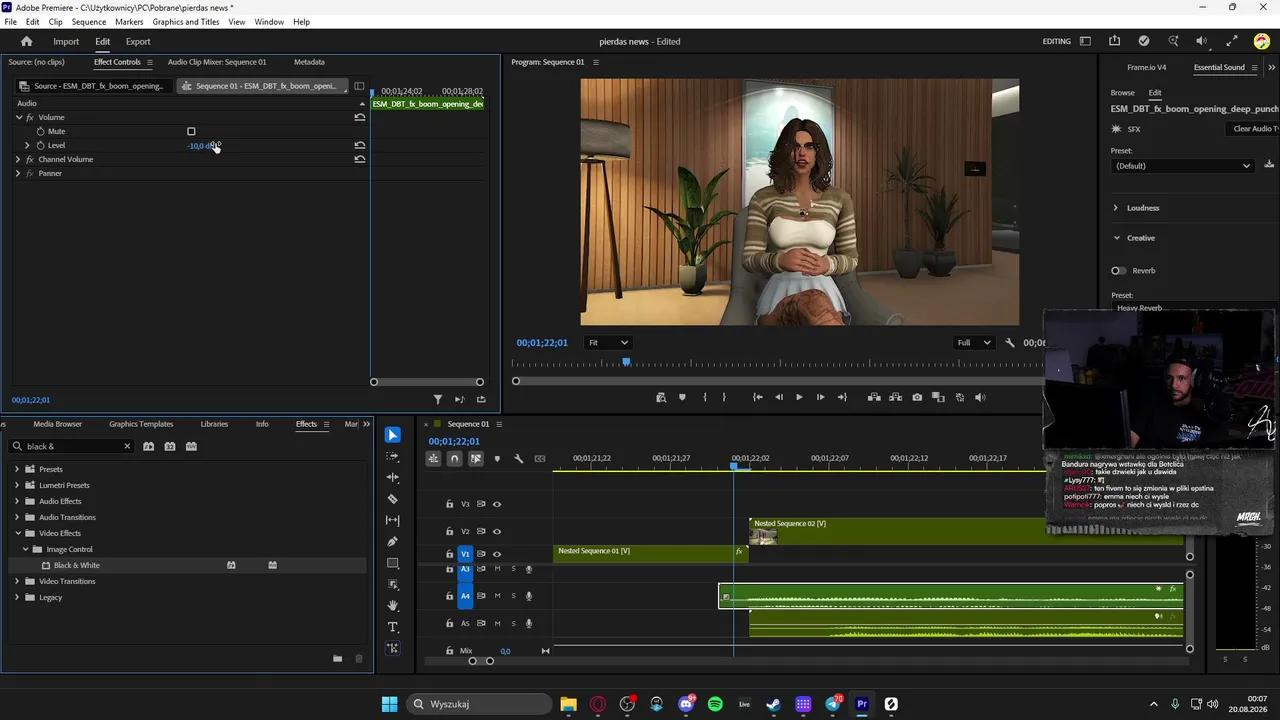
Task: Select the Type tool
Action: point(392,627)
